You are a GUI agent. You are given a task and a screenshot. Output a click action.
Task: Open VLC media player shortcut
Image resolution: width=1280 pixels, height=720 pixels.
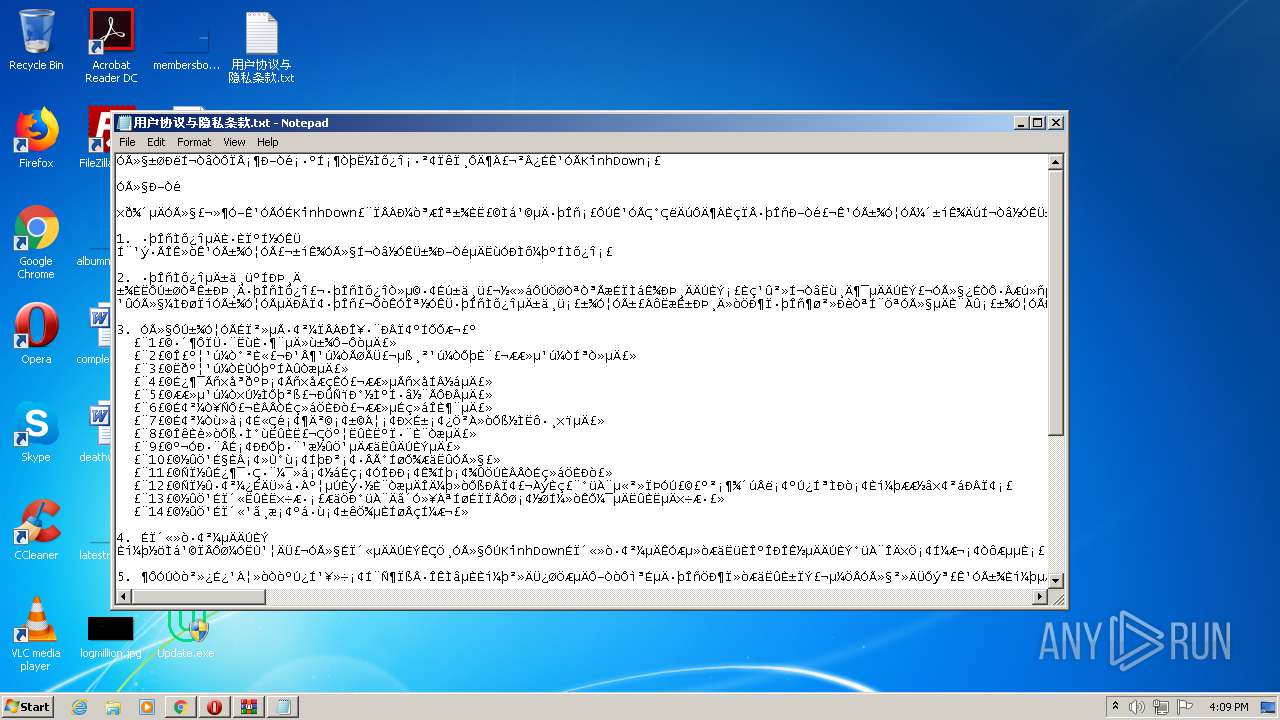pyautogui.click(x=36, y=634)
